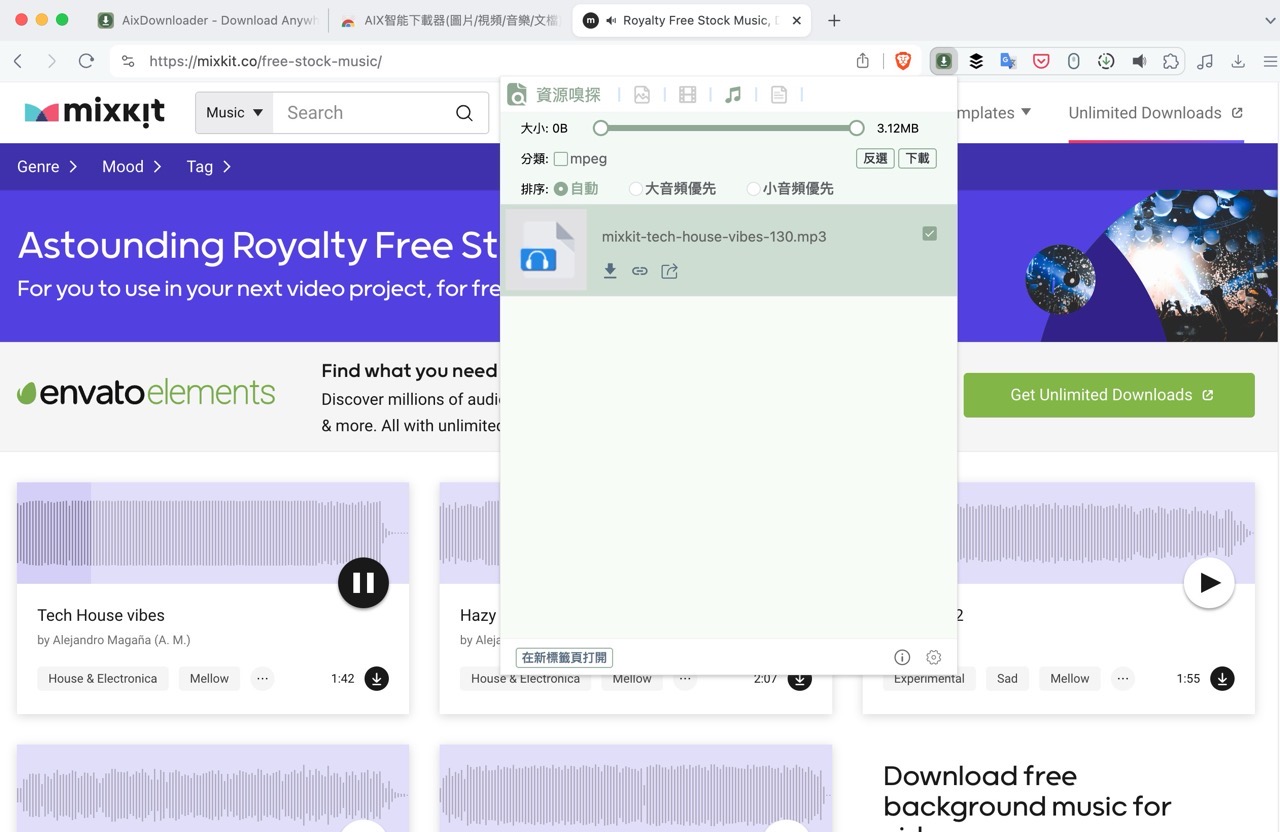Filter sniffed resources by audio type
Viewport: 1280px width, 832px height.
click(x=733, y=95)
